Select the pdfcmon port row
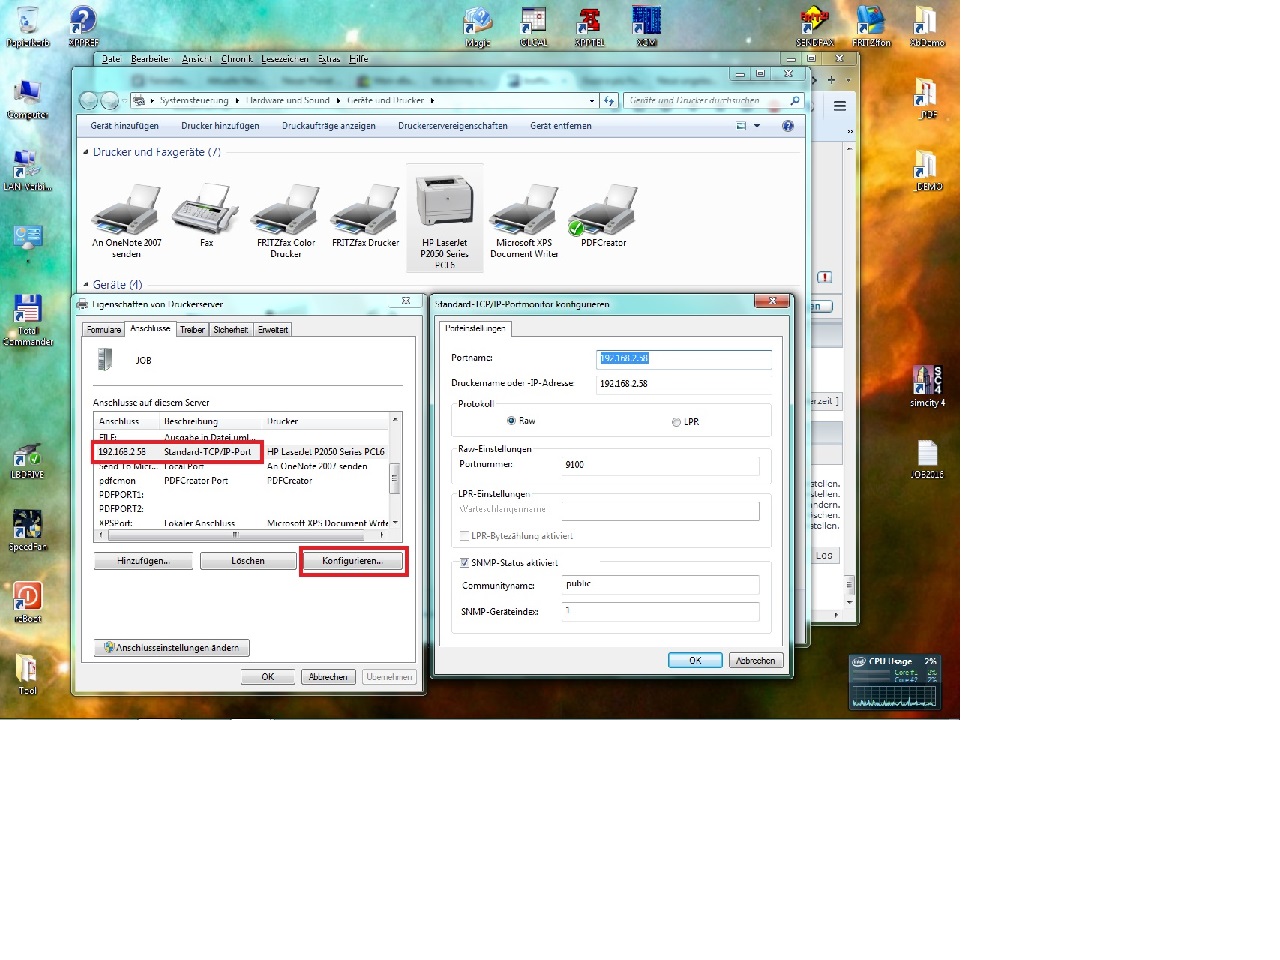The width and height of the screenshot is (1280, 960). tap(241, 481)
